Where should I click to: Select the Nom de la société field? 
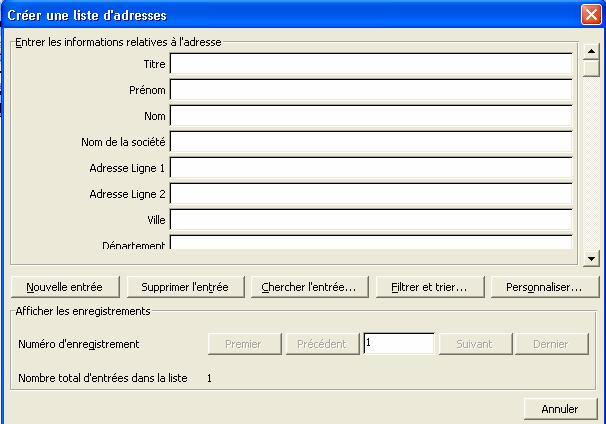click(370, 142)
